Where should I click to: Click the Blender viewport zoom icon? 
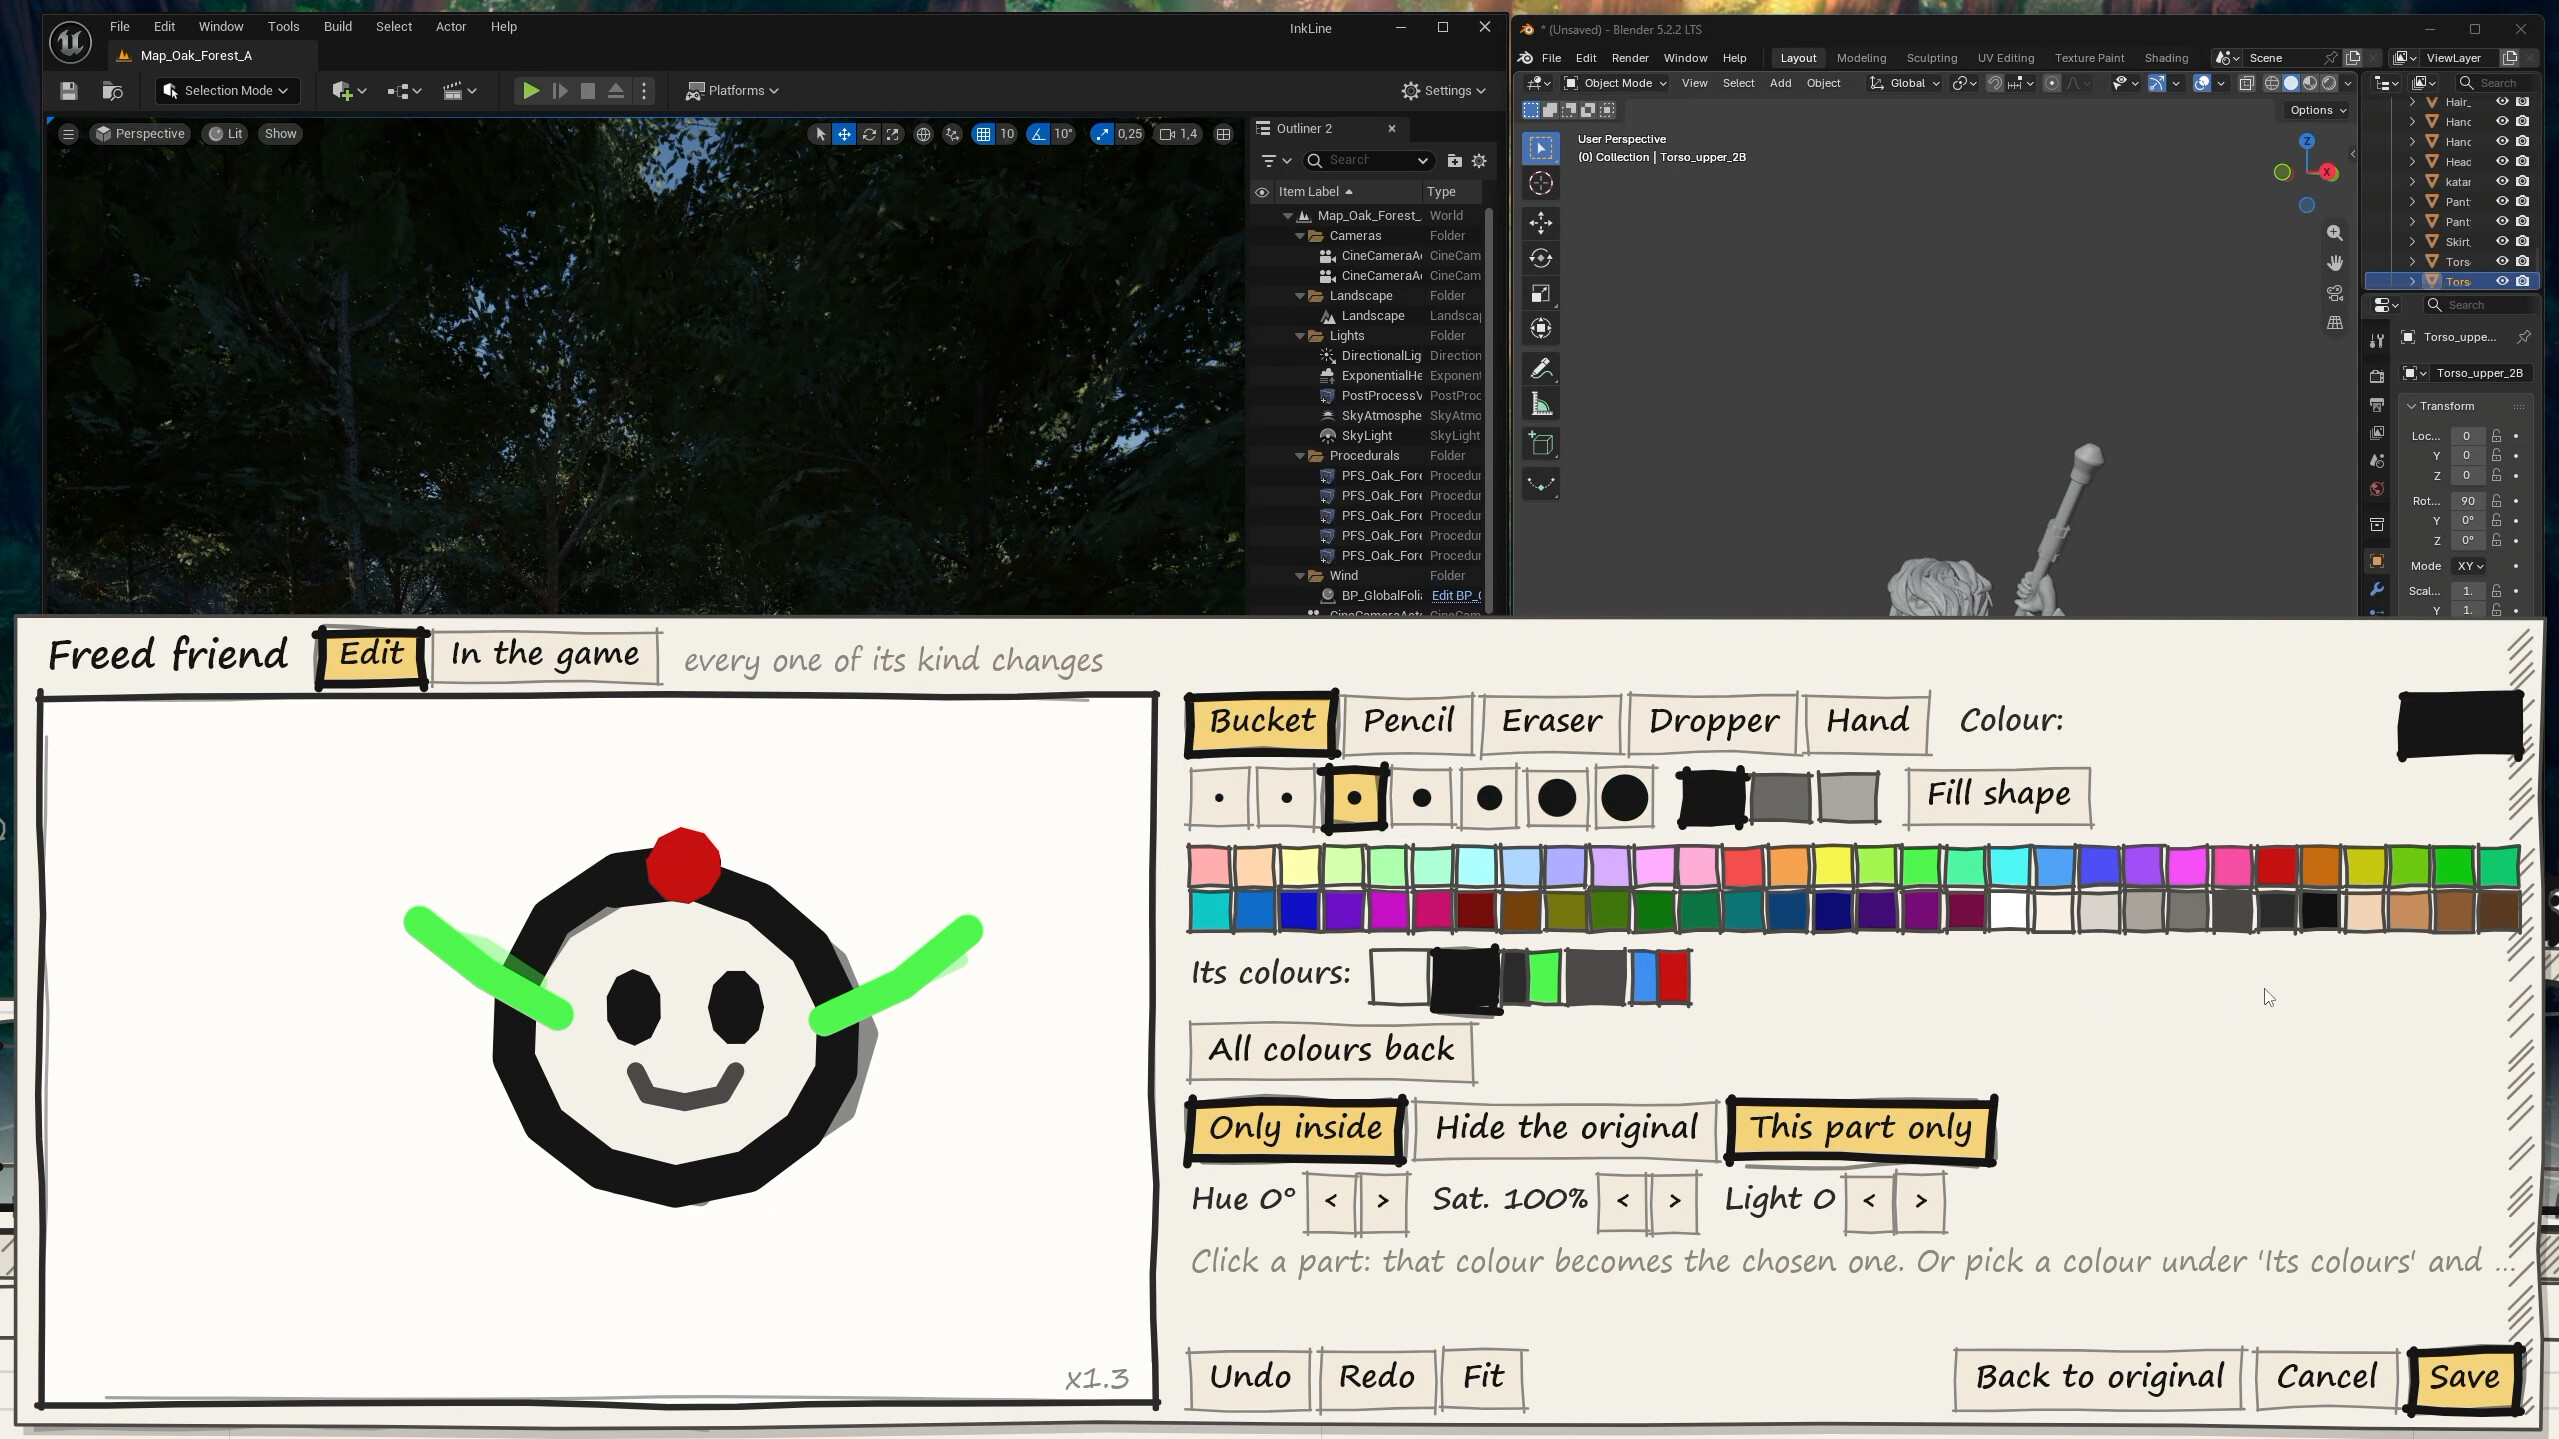click(x=2334, y=233)
